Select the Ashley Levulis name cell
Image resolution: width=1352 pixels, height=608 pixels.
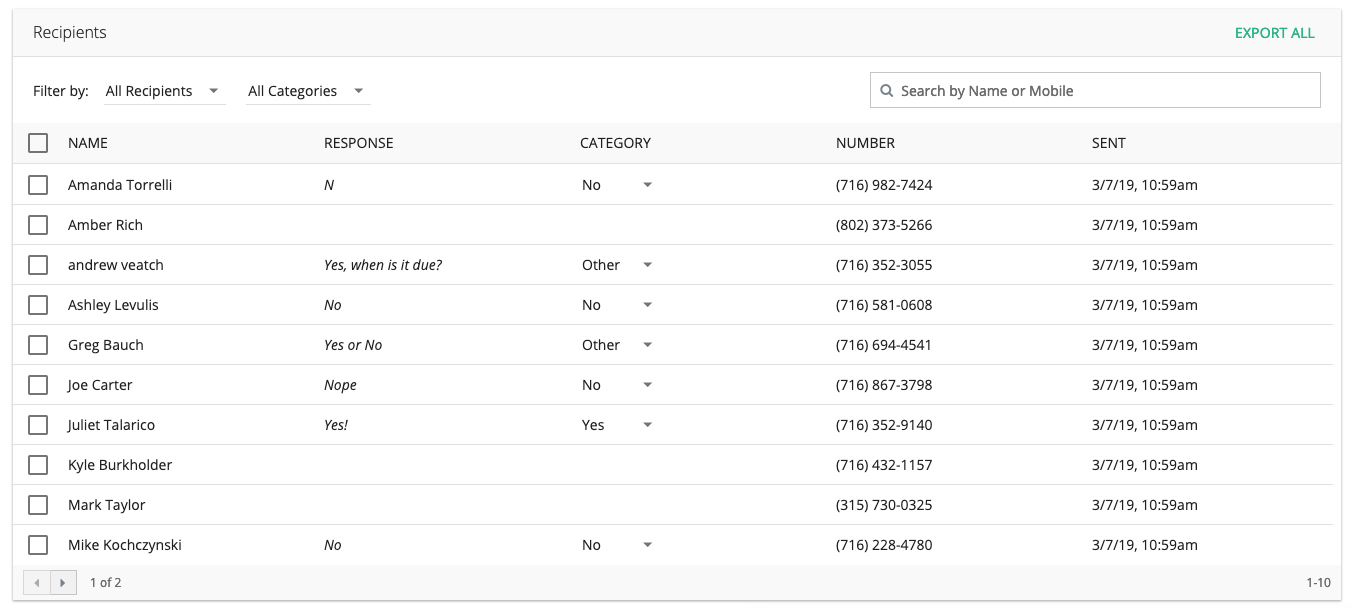click(x=113, y=305)
